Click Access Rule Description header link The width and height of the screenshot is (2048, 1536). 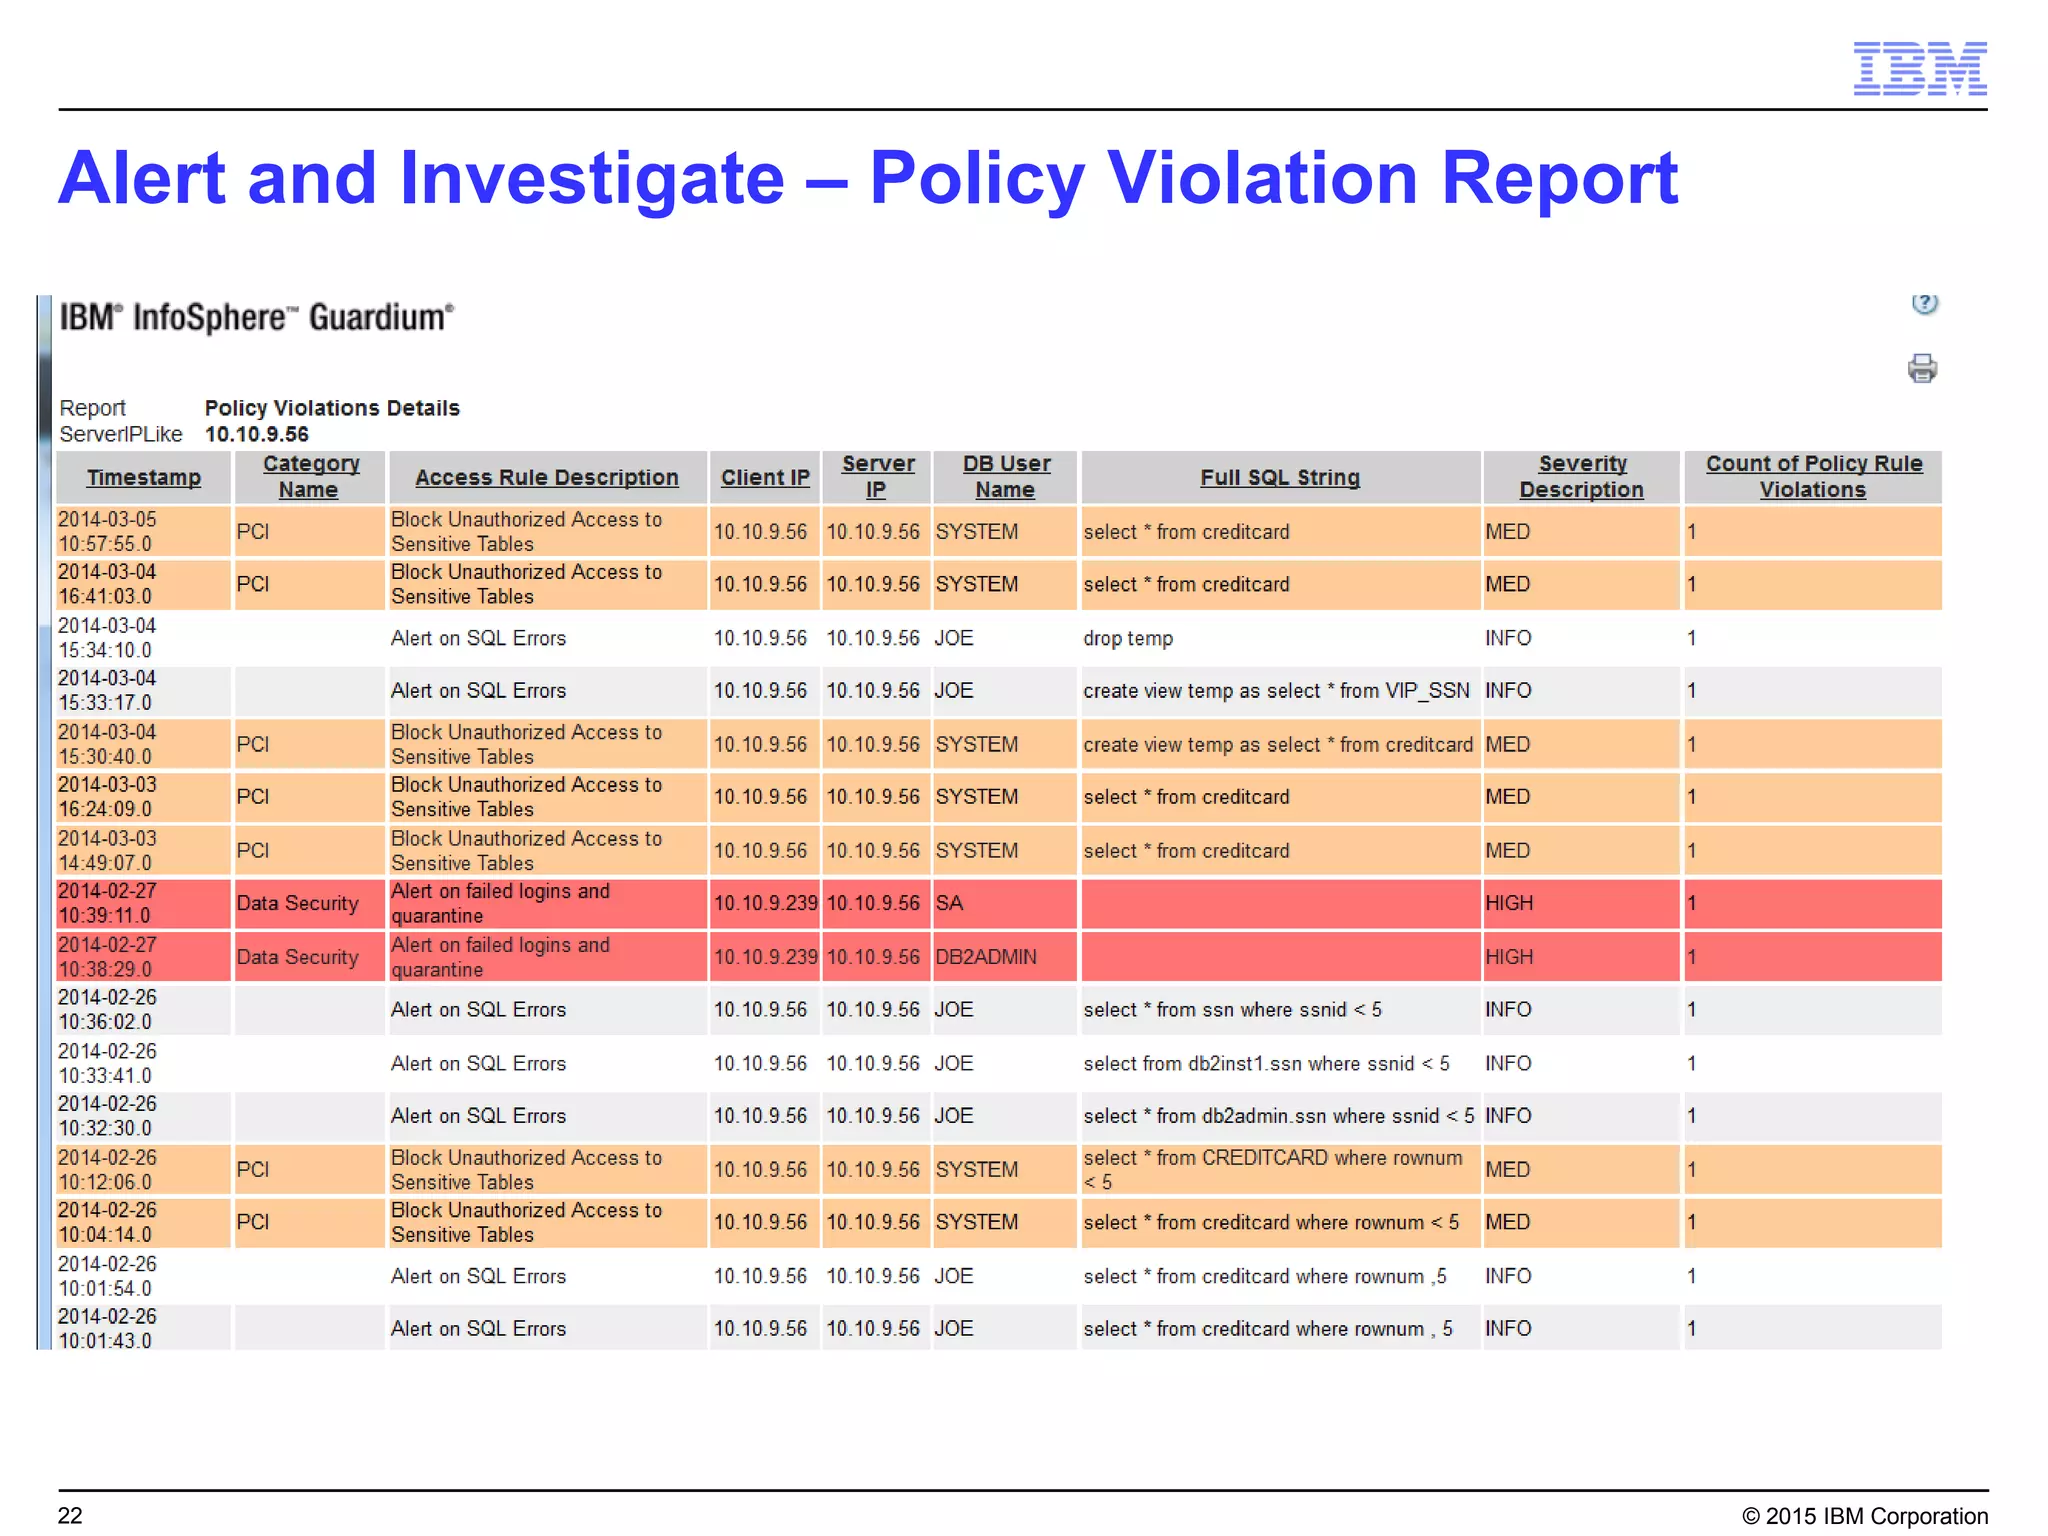click(x=546, y=478)
